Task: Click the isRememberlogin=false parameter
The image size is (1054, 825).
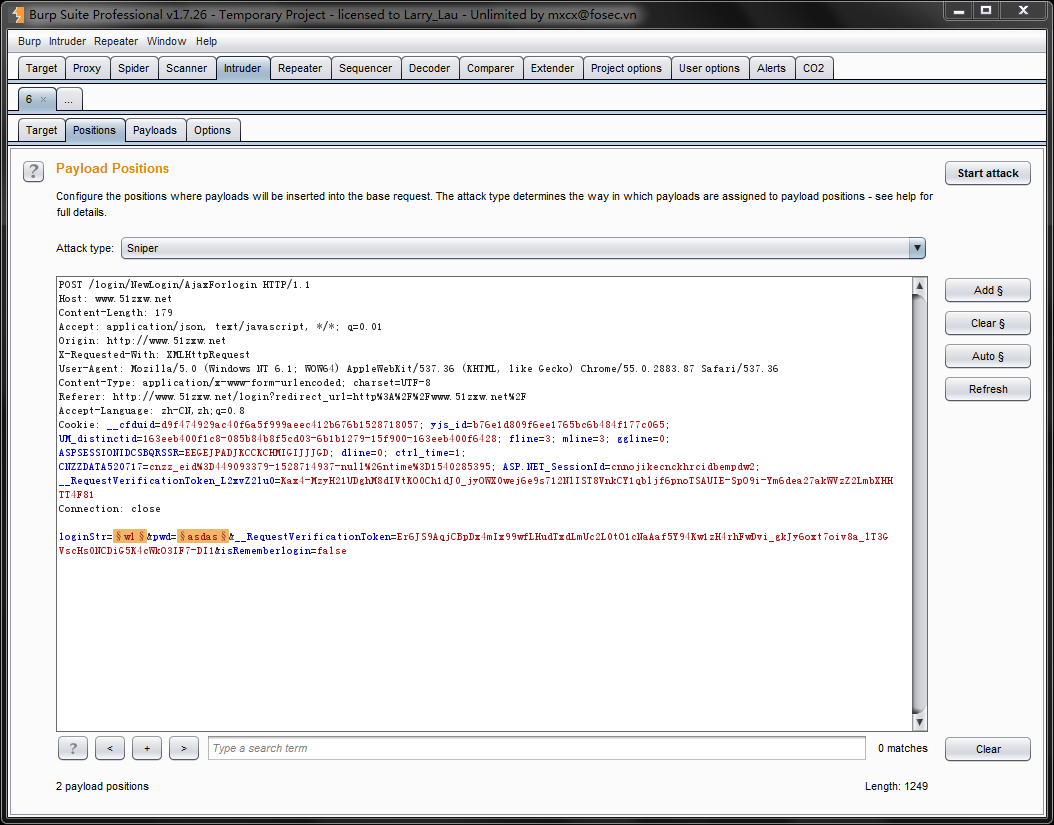Action: pyautogui.click(x=284, y=550)
